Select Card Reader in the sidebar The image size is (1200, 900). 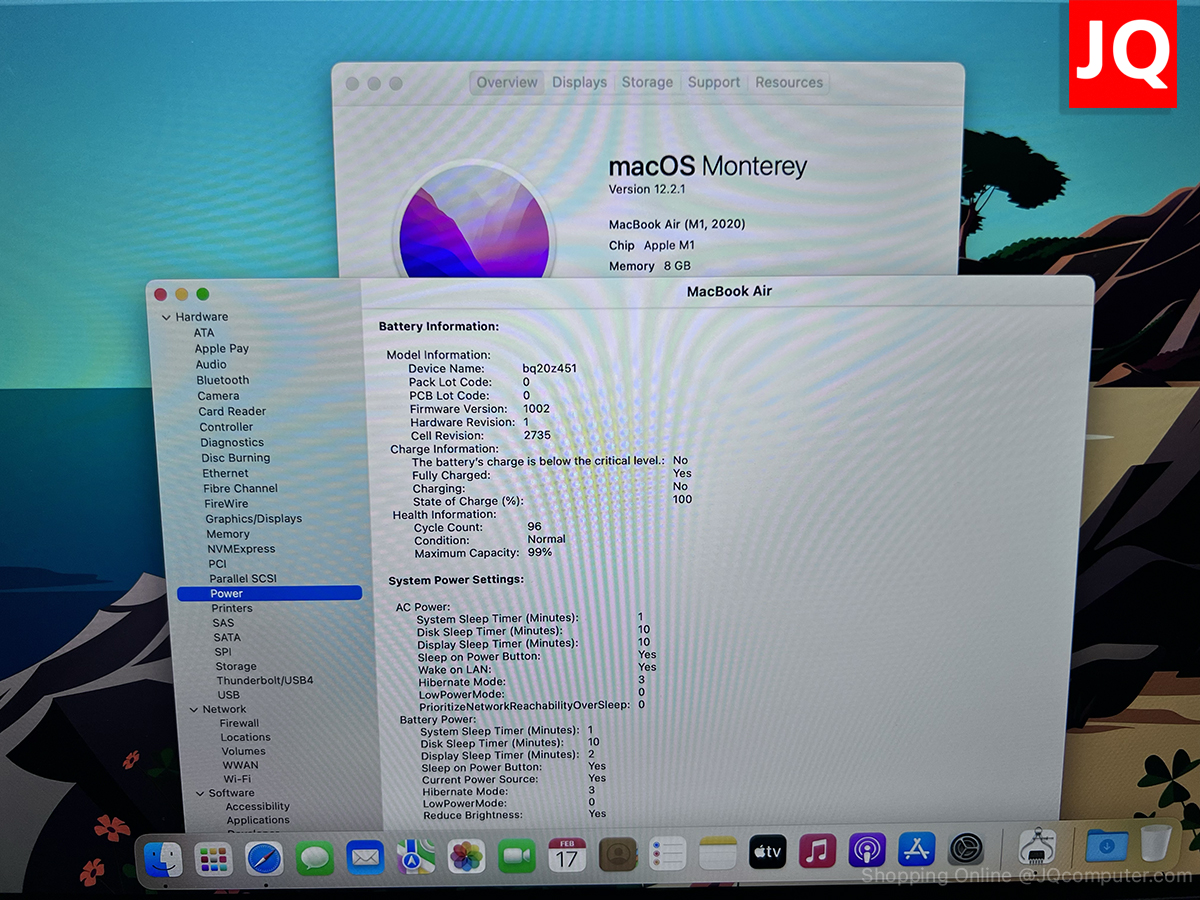click(232, 412)
